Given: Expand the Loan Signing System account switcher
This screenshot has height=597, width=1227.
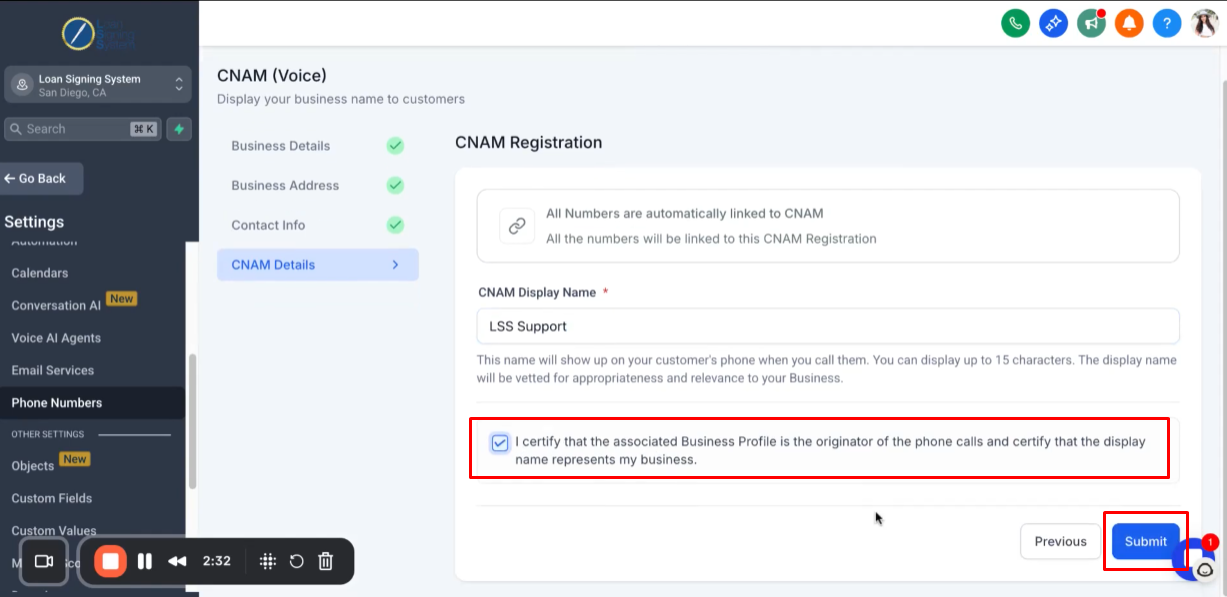Looking at the screenshot, I should [97, 85].
